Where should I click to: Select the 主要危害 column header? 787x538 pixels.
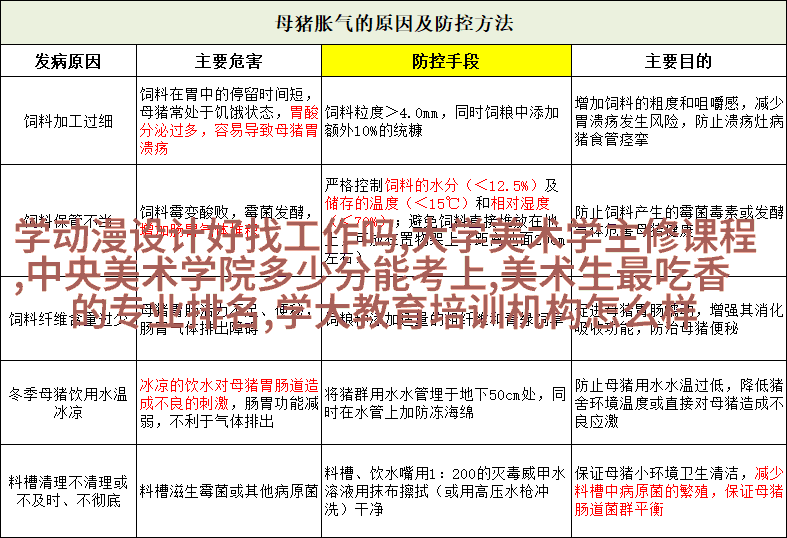[x=229, y=61]
